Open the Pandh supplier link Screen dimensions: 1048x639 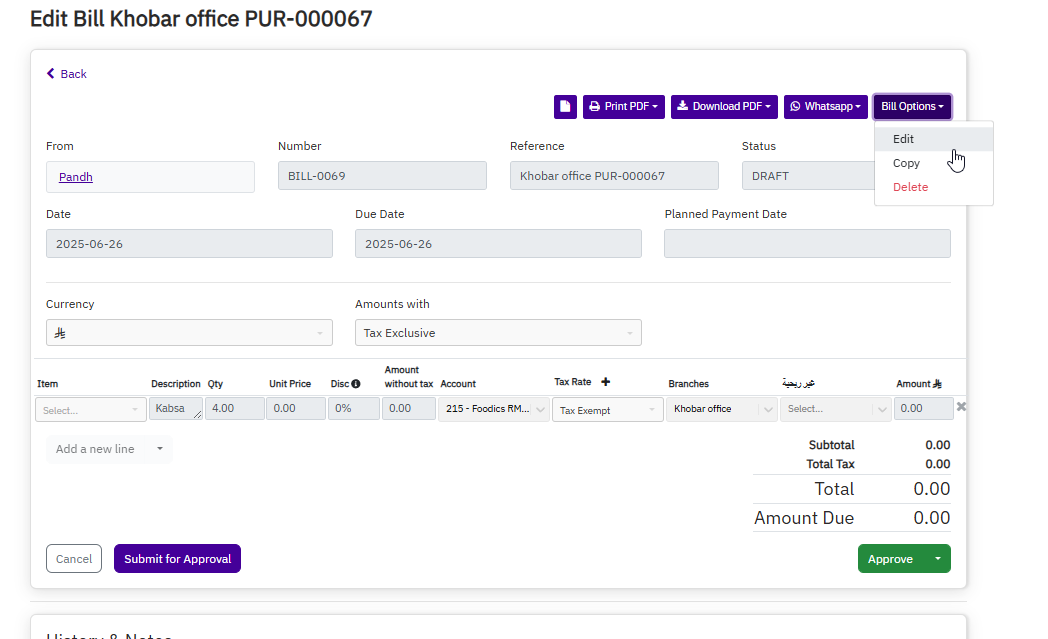(x=76, y=177)
